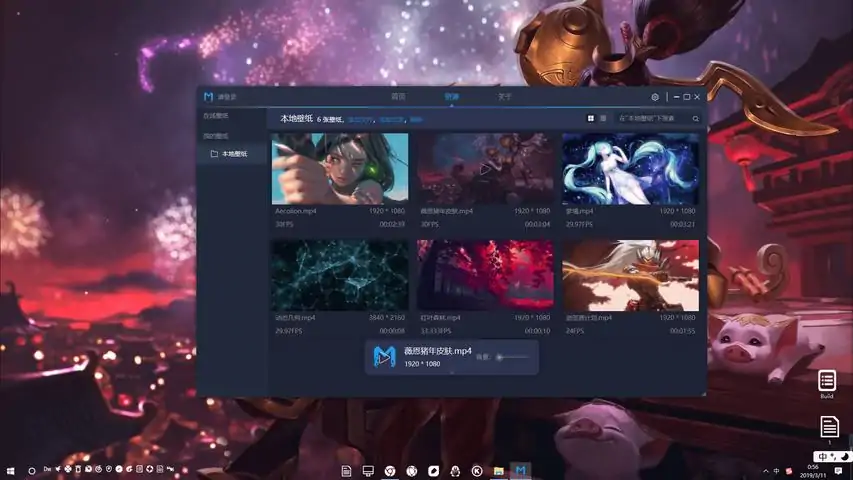This screenshot has height=480, width=853.
Task: Open 在线壁纸 section in the sidebar
Action: pos(216,116)
